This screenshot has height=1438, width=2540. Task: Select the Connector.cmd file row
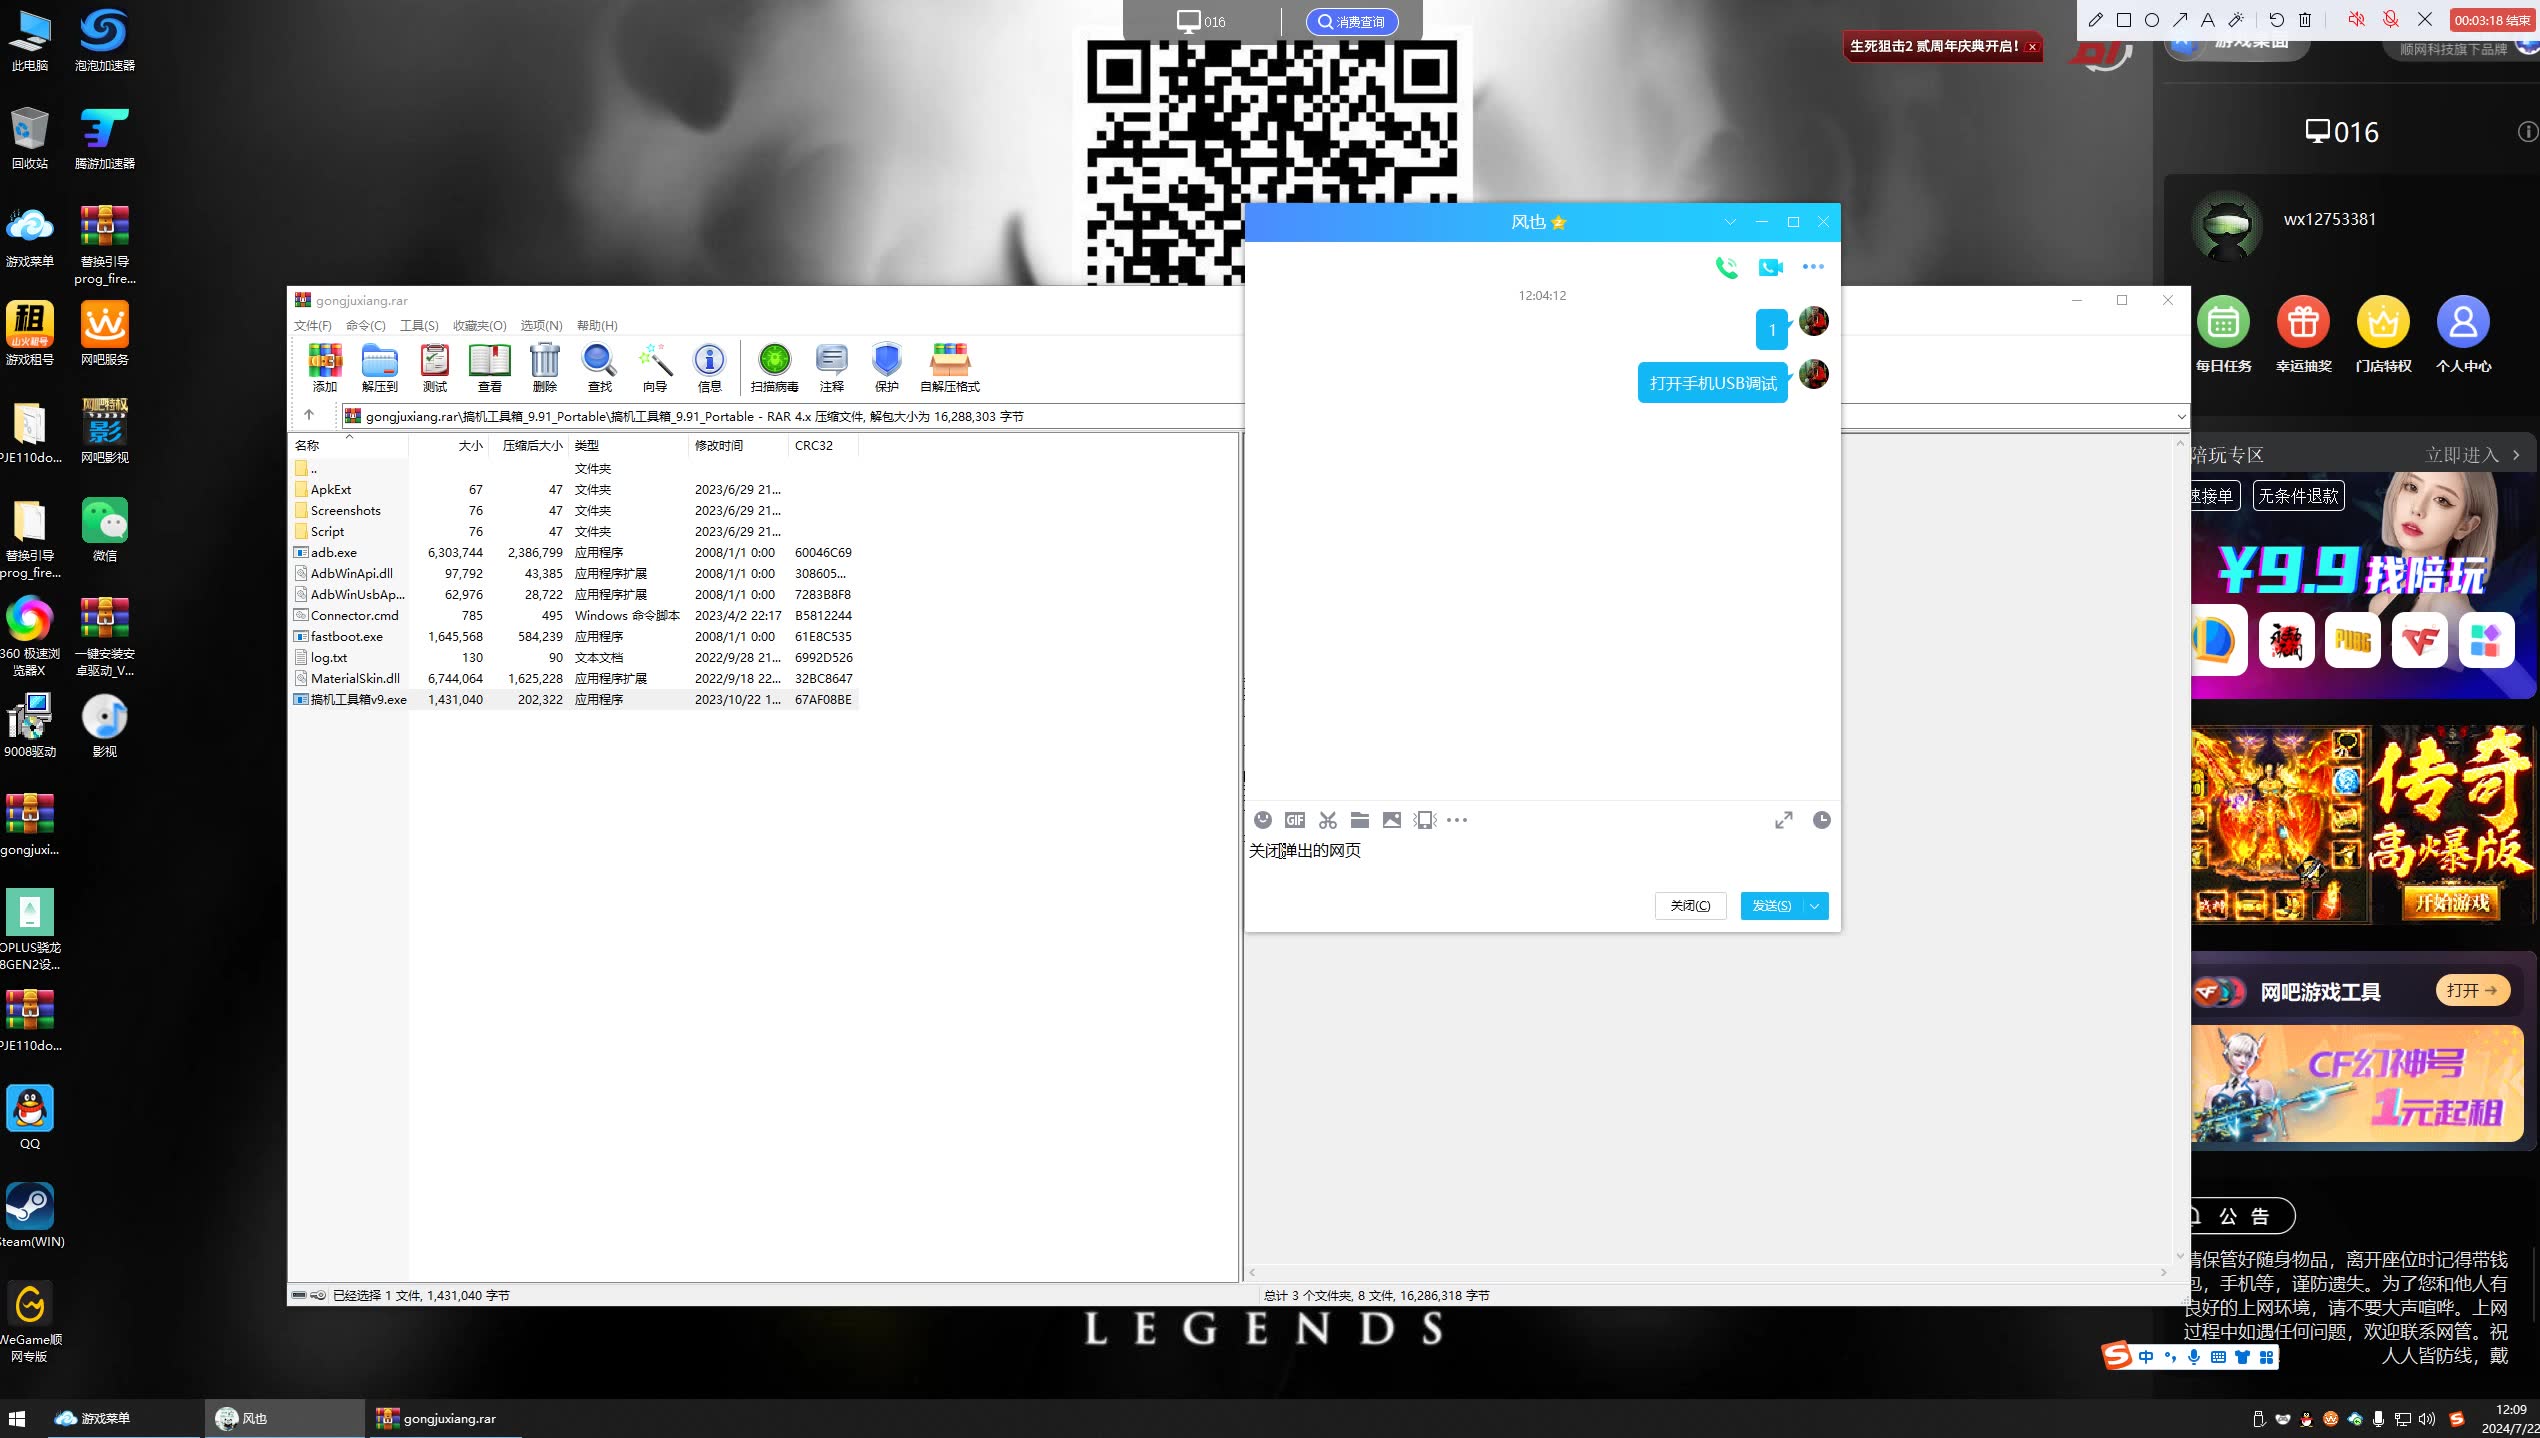[x=354, y=615]
